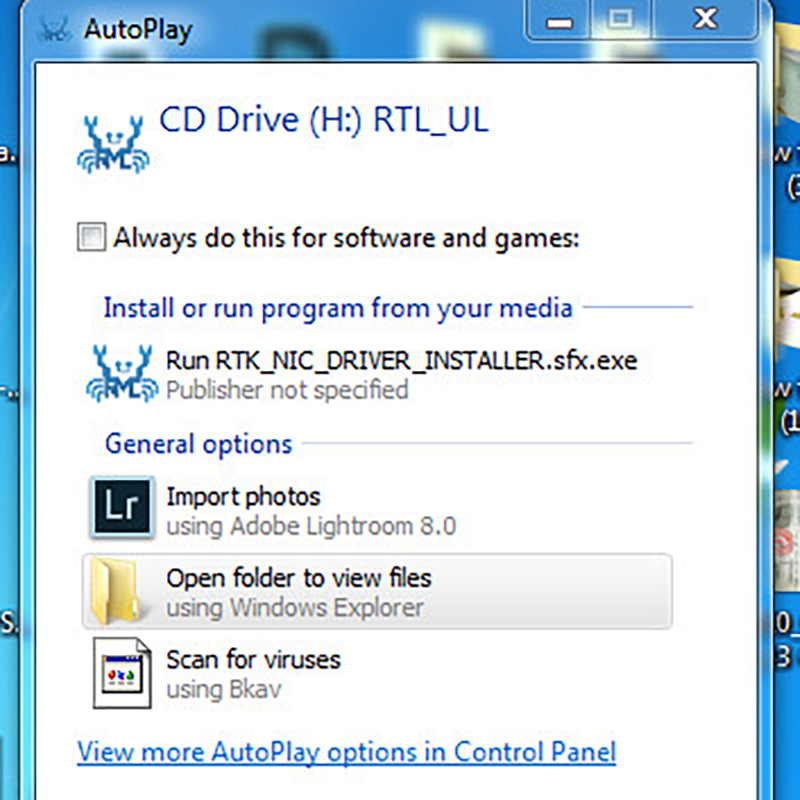Run RTK_NIC_DRIVER_INSTALLER.sfx.exe

377,374
